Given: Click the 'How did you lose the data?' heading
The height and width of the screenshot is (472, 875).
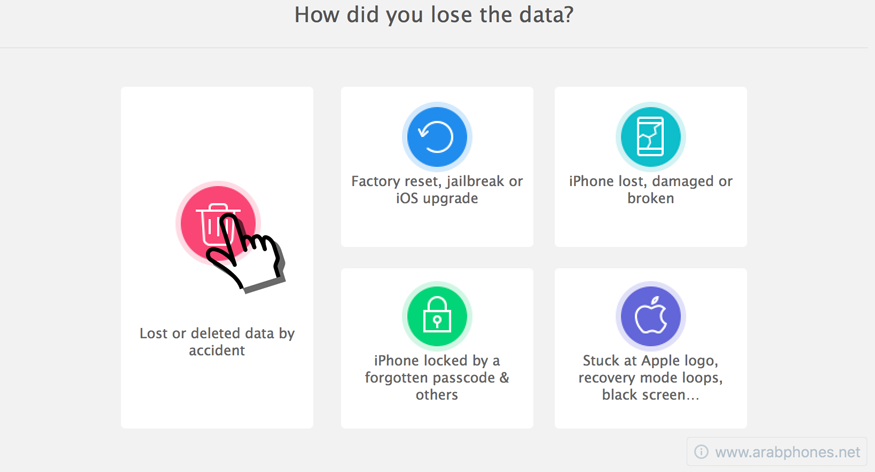Looking at the screenshot, I should click(434, 15).
